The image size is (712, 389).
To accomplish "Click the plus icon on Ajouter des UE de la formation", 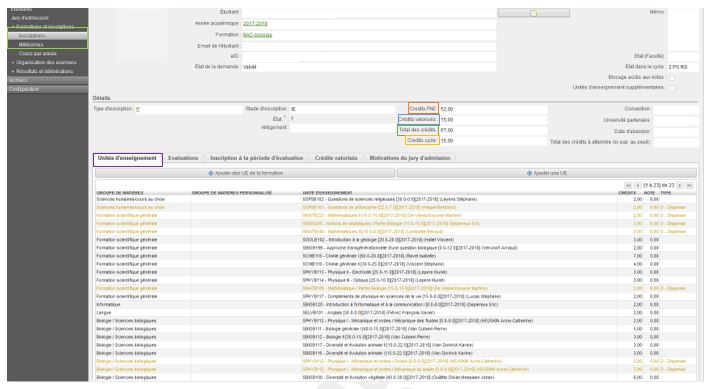I will [x=211, y=173].
